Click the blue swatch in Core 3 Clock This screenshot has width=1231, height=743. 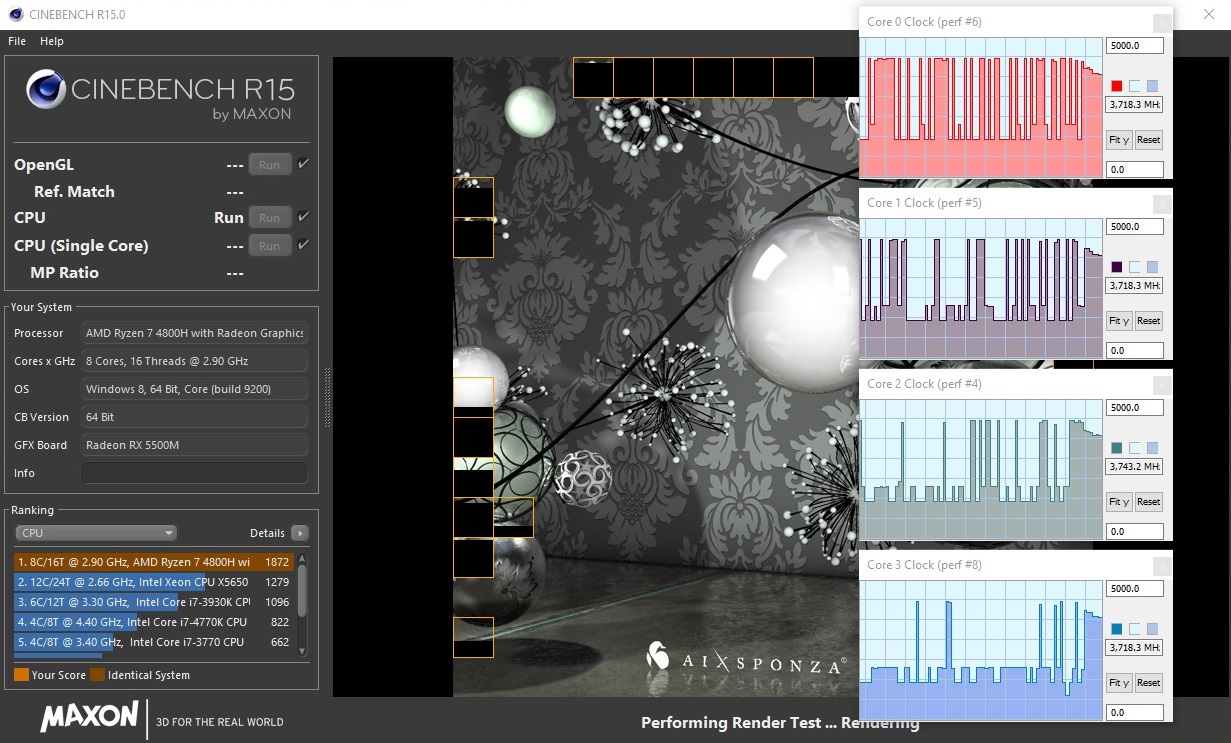click(1117, 629)
